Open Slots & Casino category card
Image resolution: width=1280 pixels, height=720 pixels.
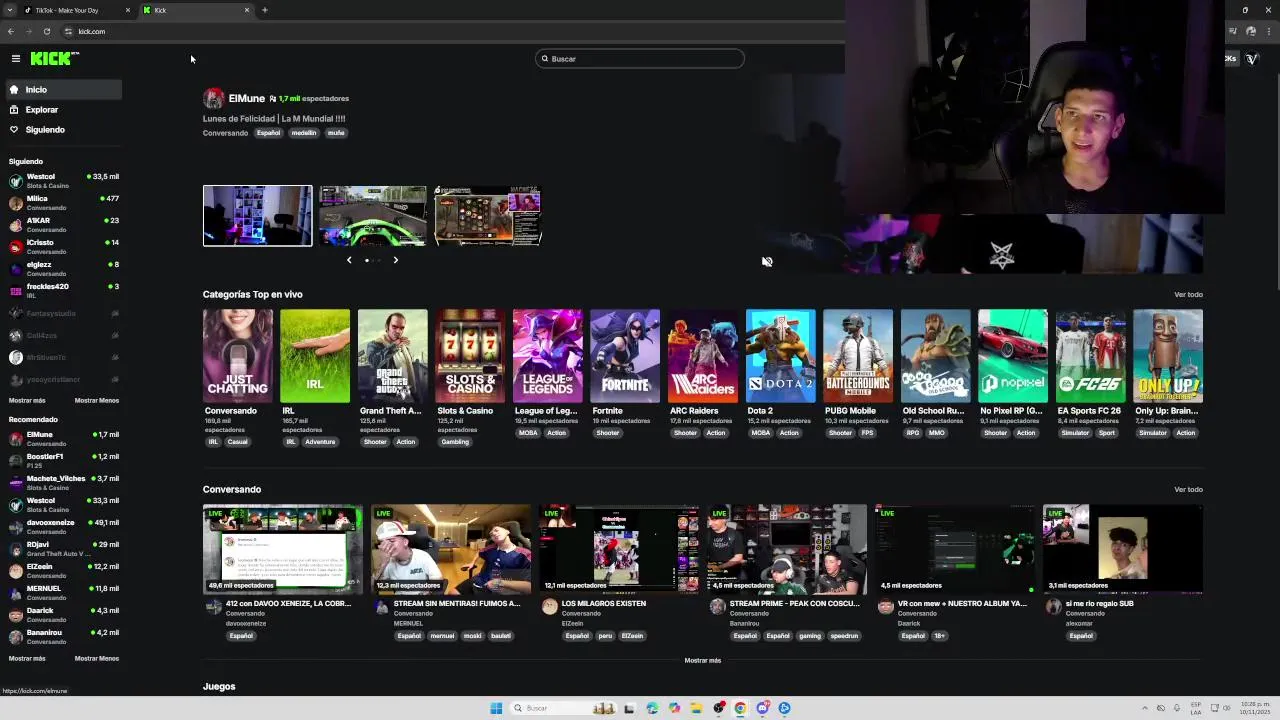(470, 356)
